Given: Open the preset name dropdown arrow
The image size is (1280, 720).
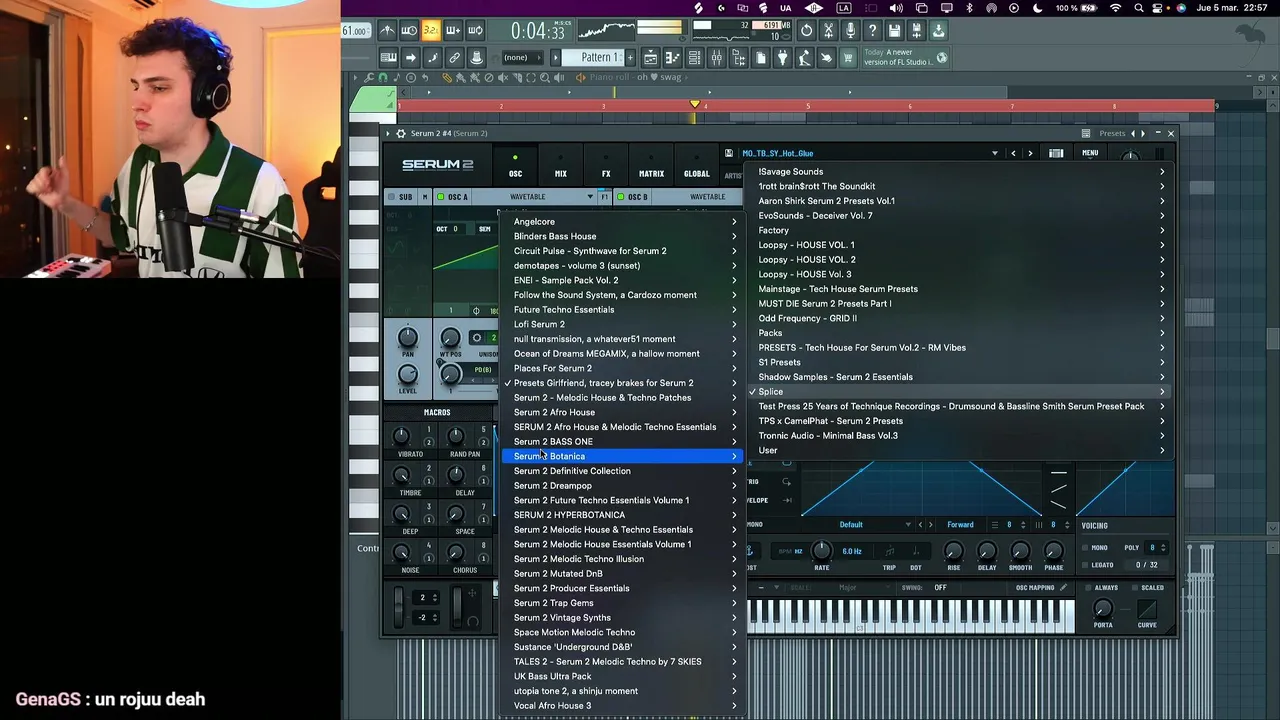Looking at the screenshot, I should [x=994, y=153].
